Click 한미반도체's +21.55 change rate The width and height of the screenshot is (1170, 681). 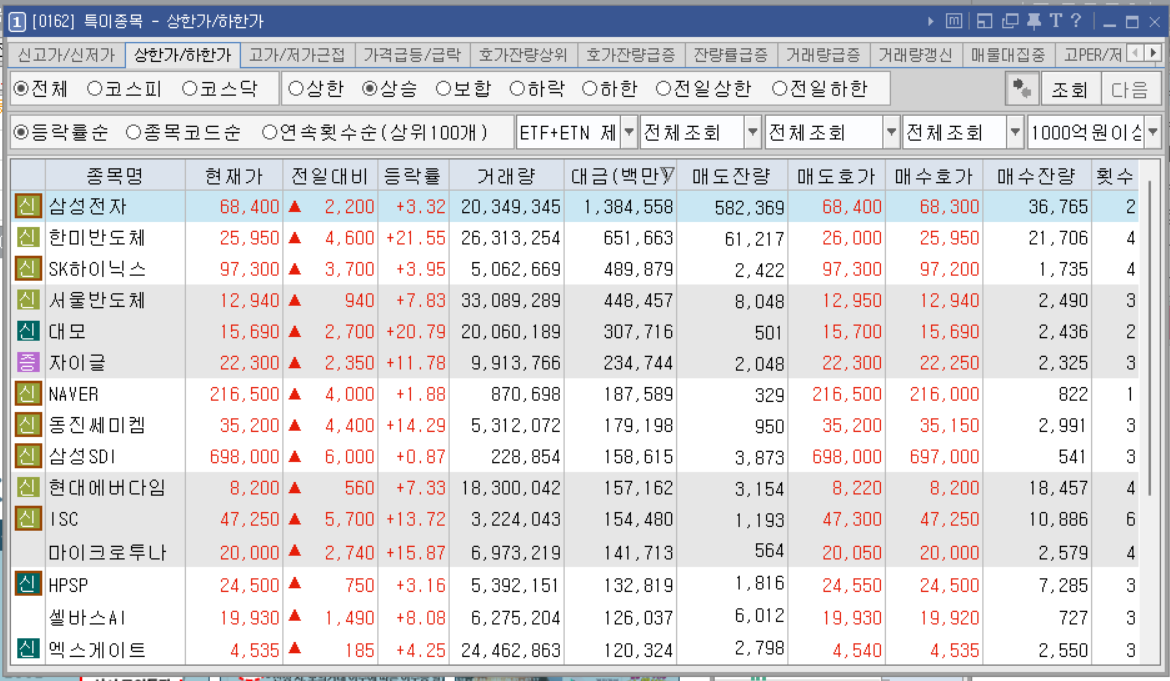(x=415, y=237)
